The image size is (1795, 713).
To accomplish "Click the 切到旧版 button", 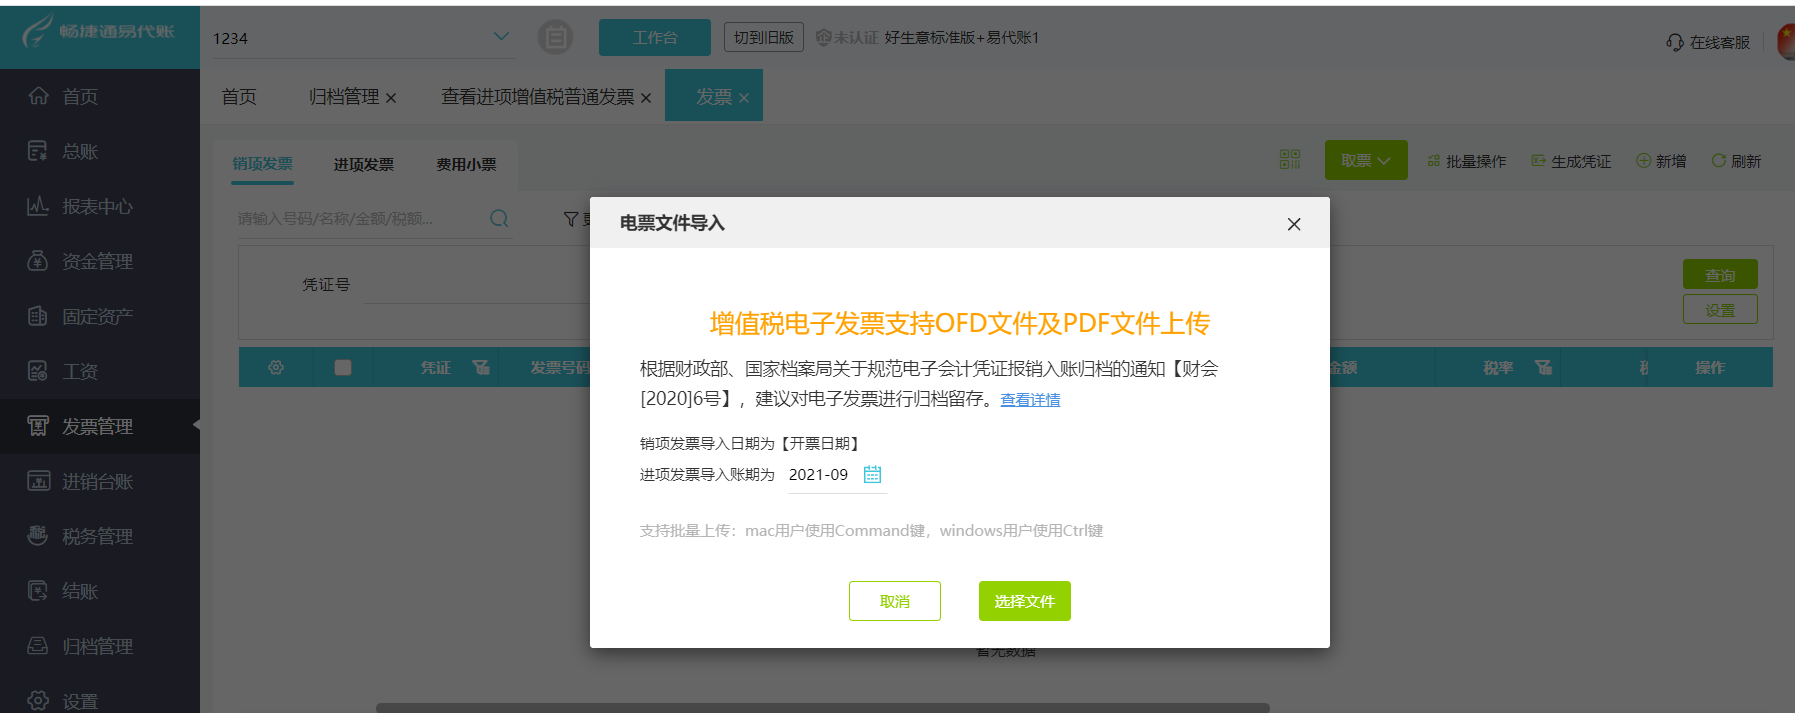I will [764, 38].
